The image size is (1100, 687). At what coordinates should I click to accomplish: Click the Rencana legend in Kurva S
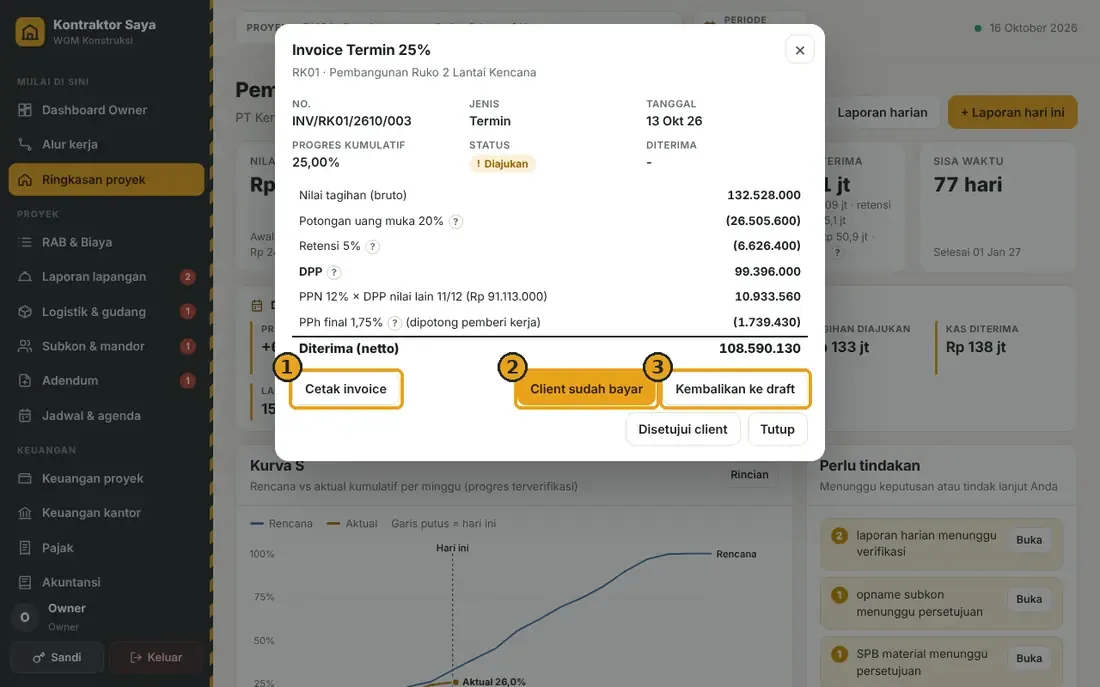(281, 523)
